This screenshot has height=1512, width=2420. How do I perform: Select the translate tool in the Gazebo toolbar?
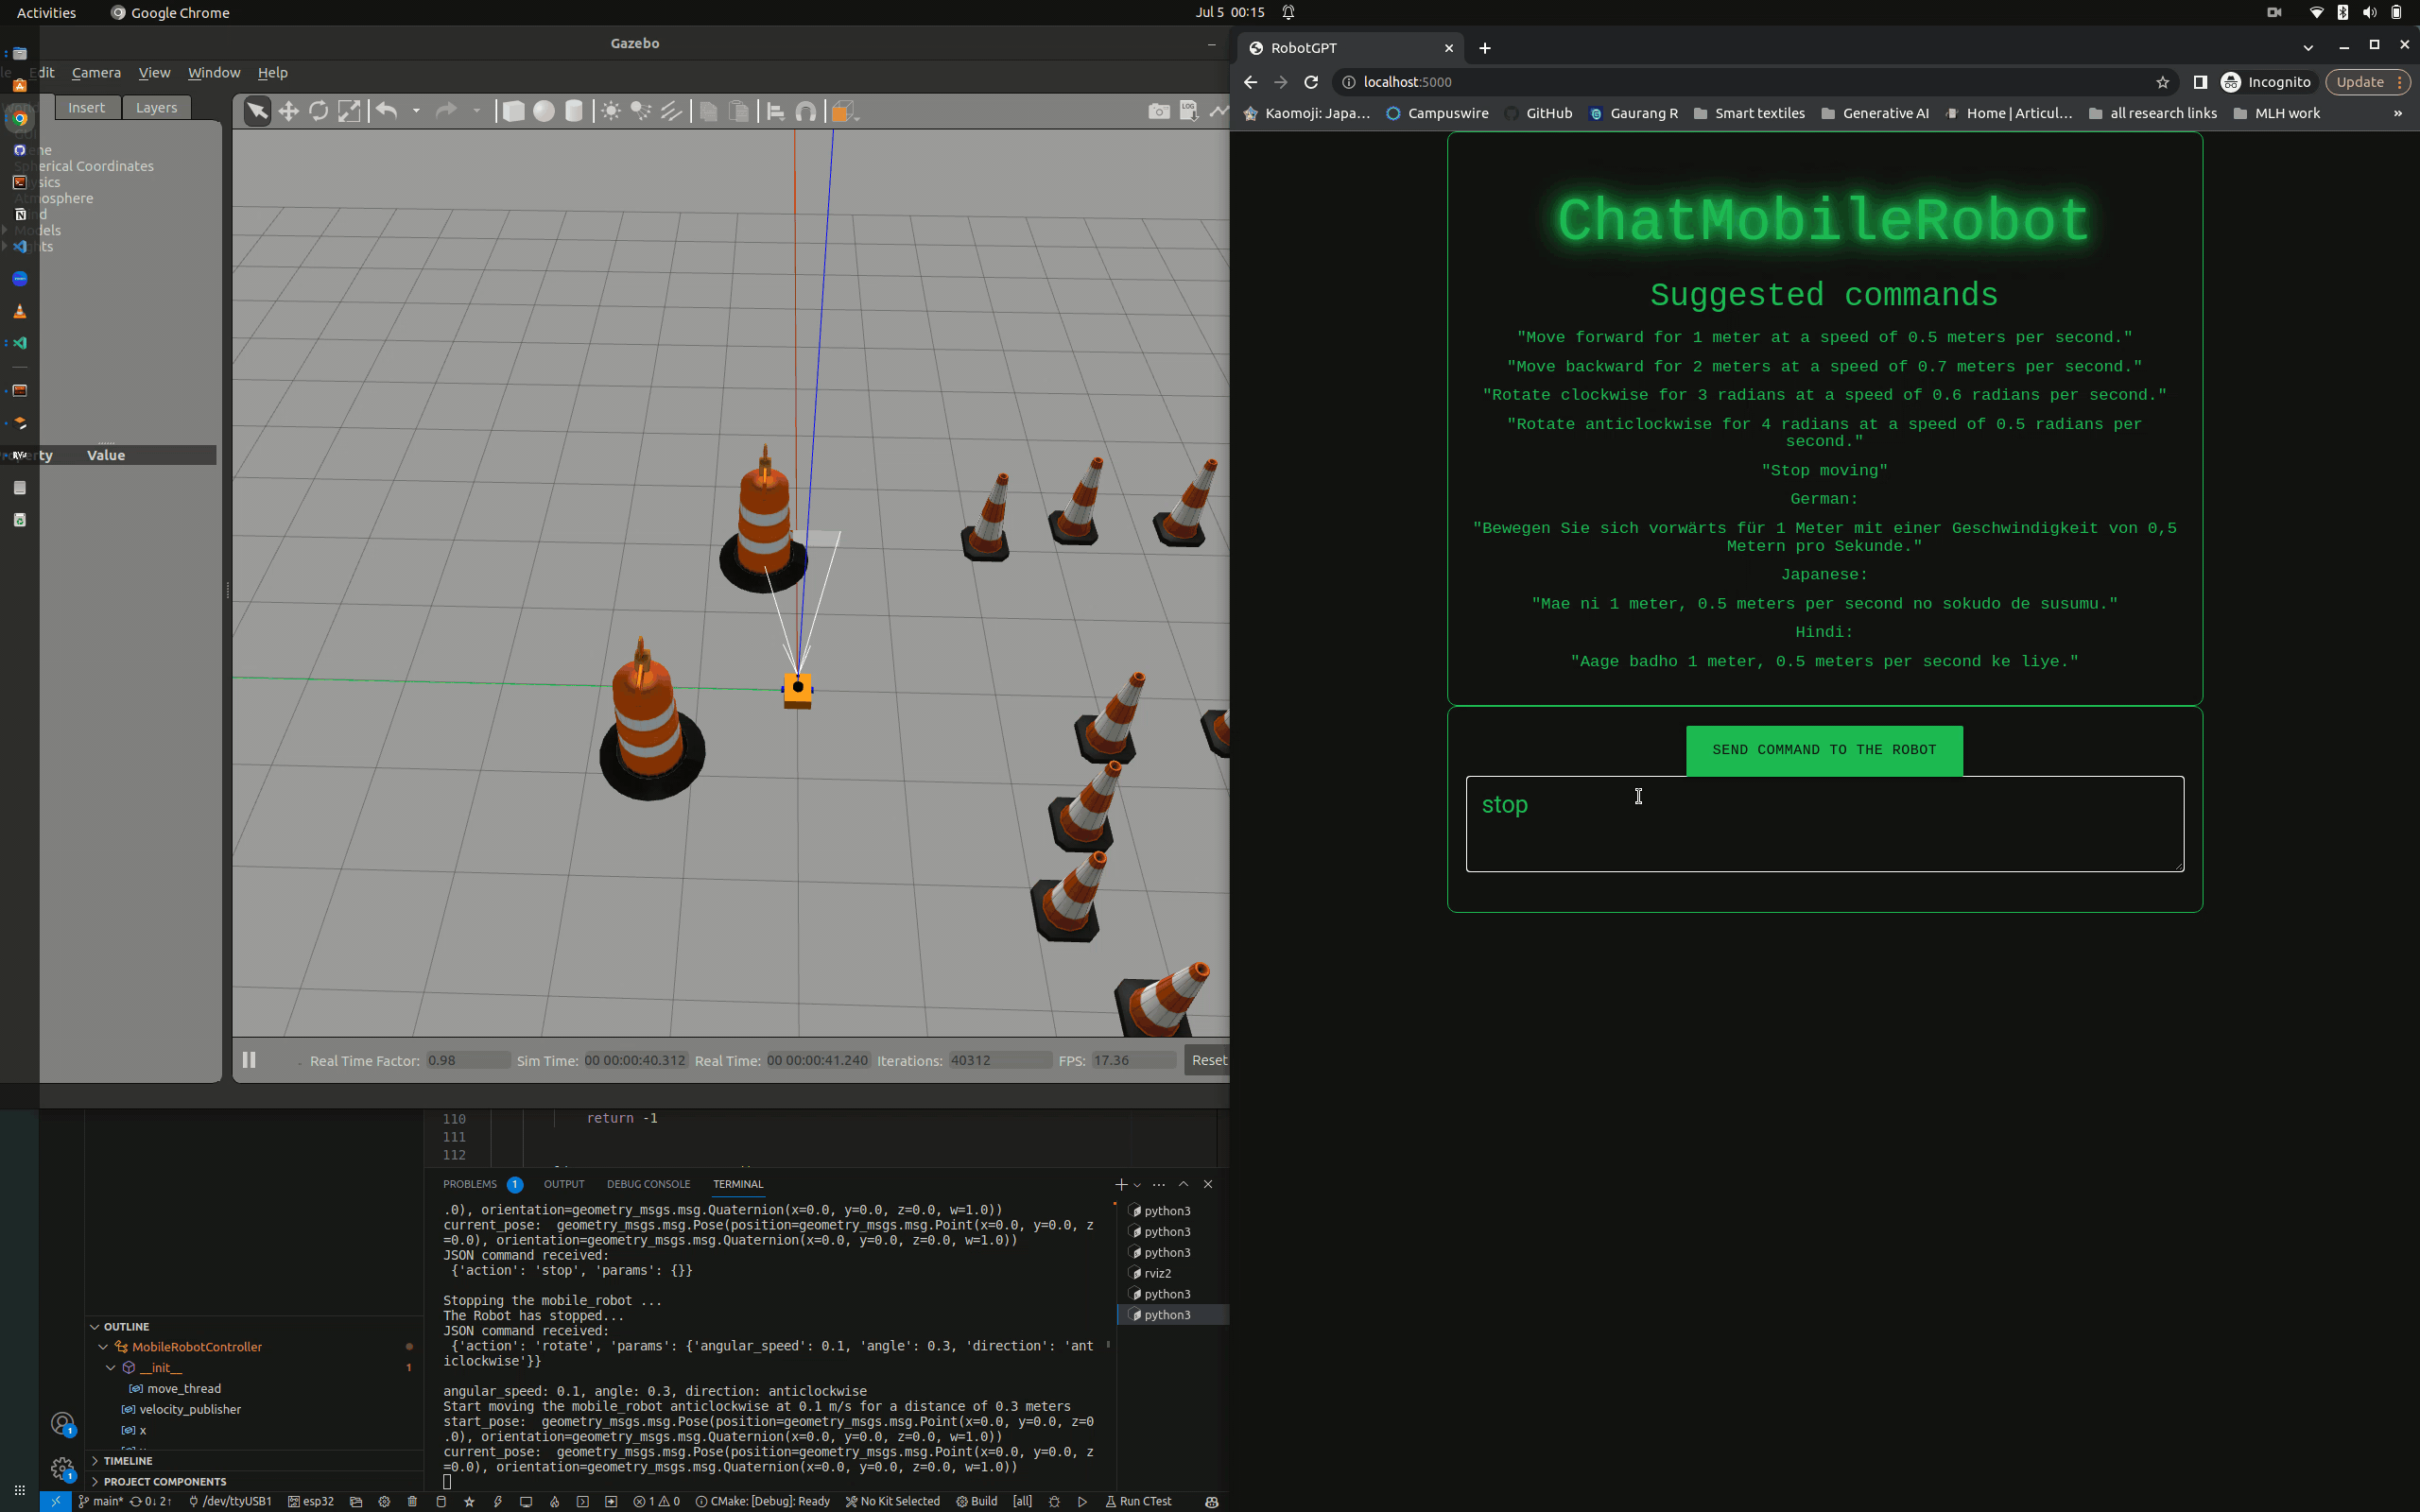click(288, 111)
